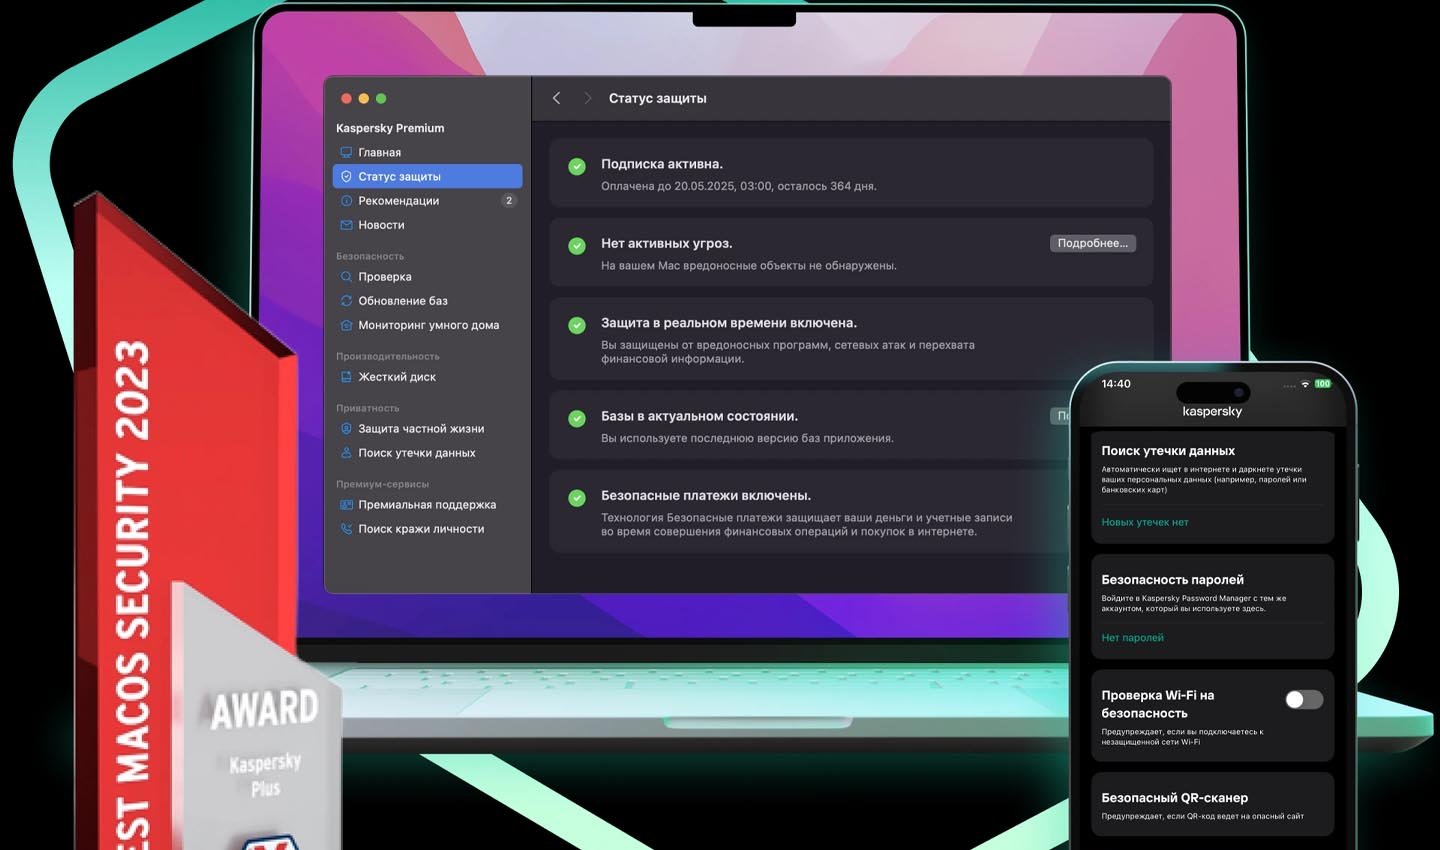This screenshot has width=1440, height=850.
Task: Click the Поиск кражи личности phone icon
Action: [x=346, y=529]
